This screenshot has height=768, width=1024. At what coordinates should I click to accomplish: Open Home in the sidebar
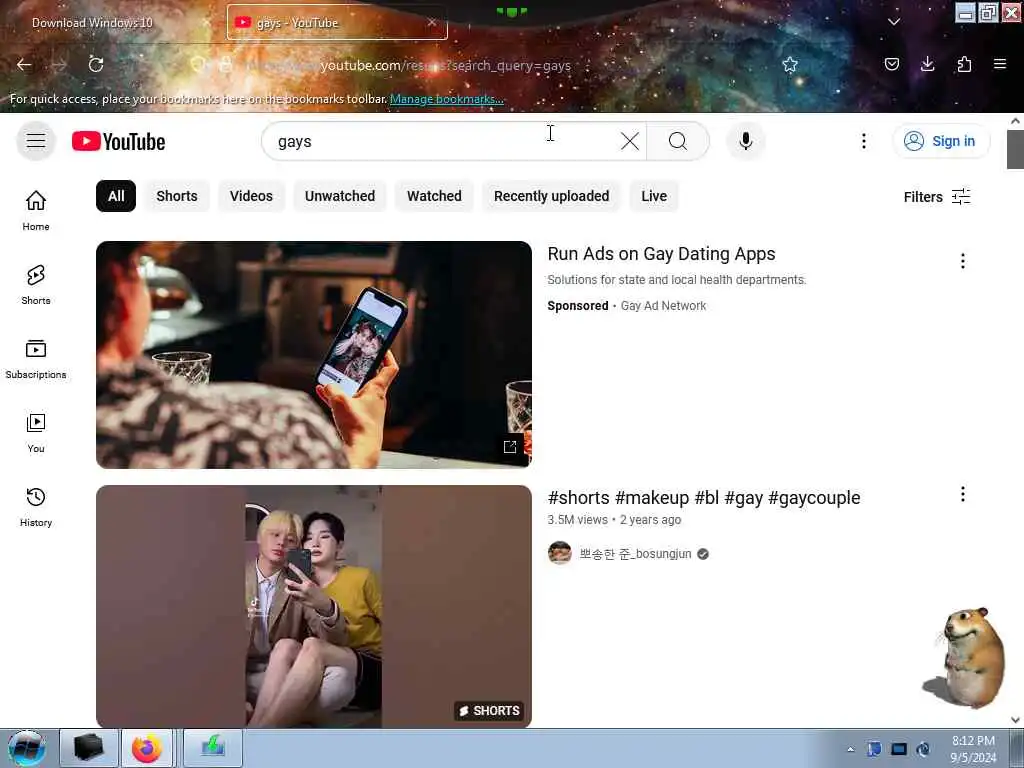click(x=36, y=210)
